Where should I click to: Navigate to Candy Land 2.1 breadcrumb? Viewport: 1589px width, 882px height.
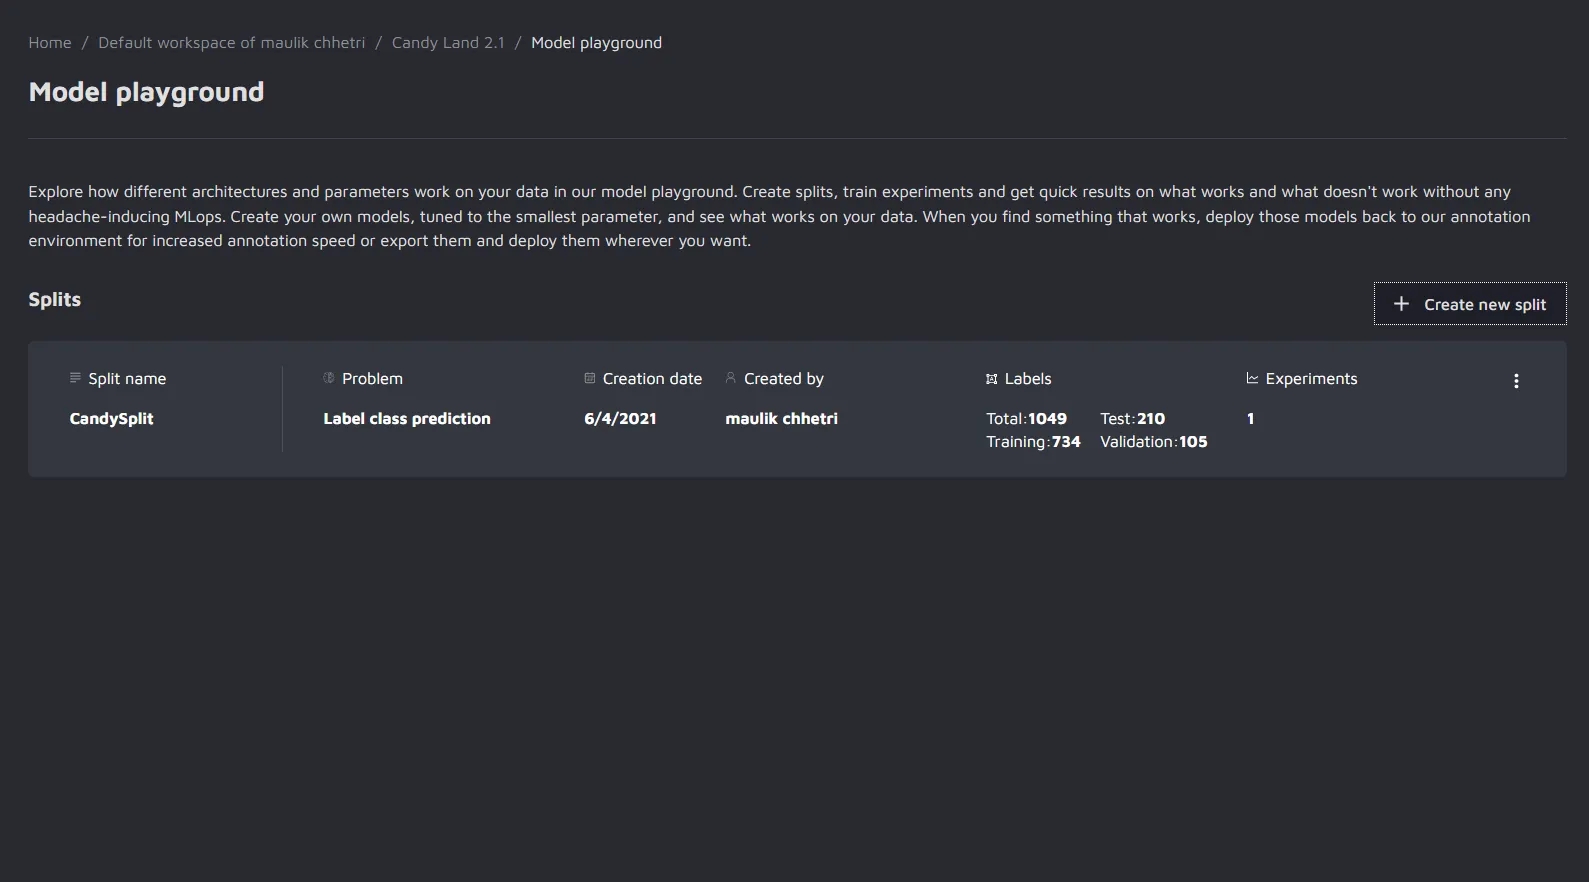[x=448, y=43]
